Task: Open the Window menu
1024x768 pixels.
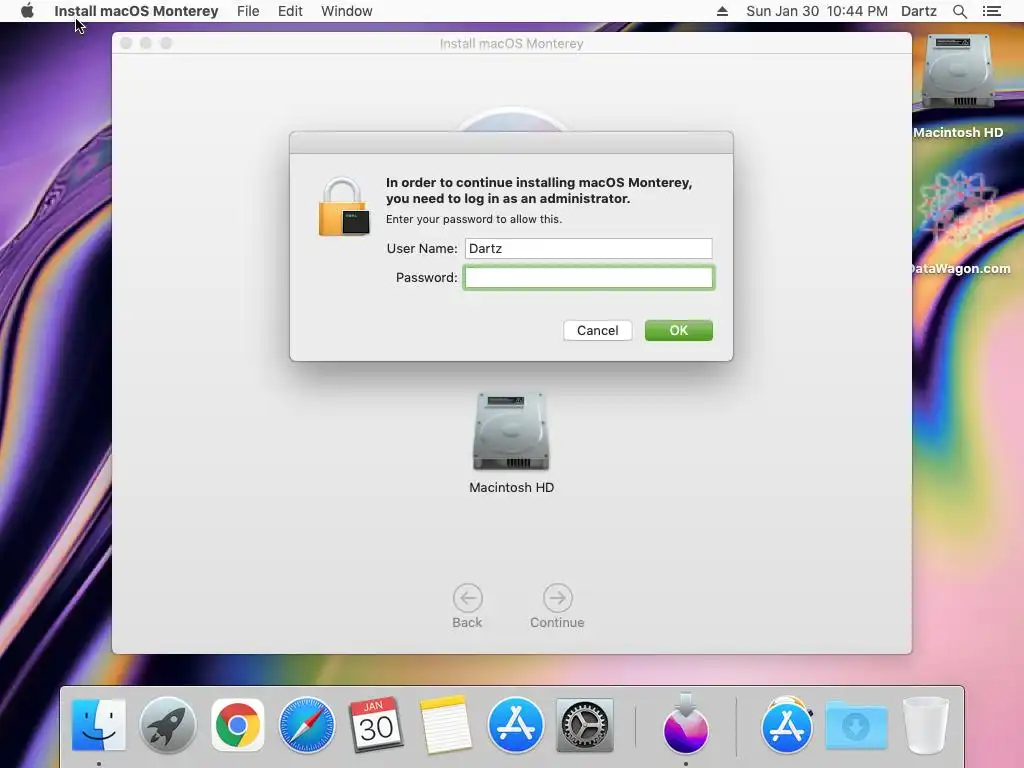Action: click(x=347, y=11)
